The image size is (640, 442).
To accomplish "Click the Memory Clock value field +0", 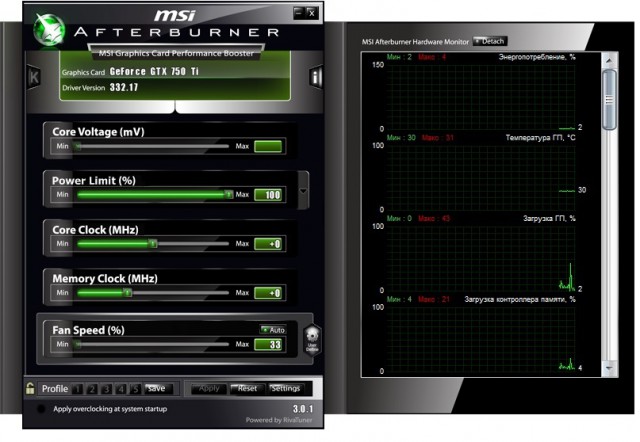I will (x=268, y=293).
